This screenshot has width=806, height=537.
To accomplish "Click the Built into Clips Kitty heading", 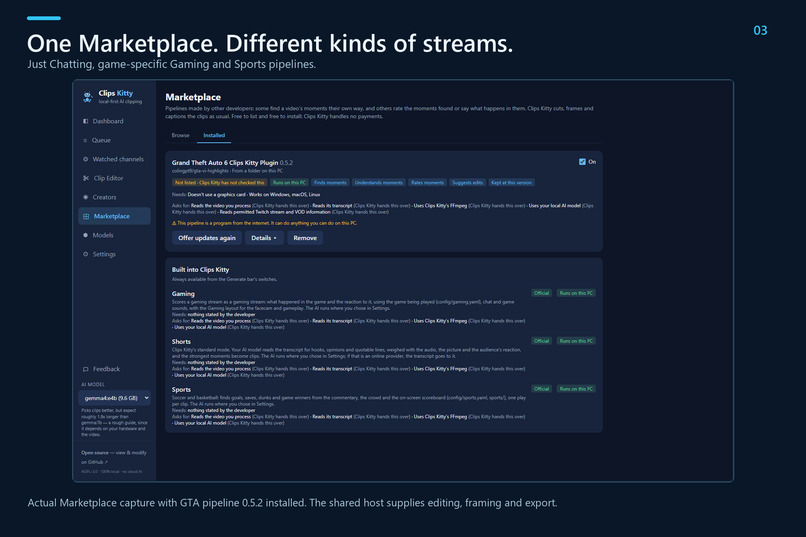I will point(200,270).
